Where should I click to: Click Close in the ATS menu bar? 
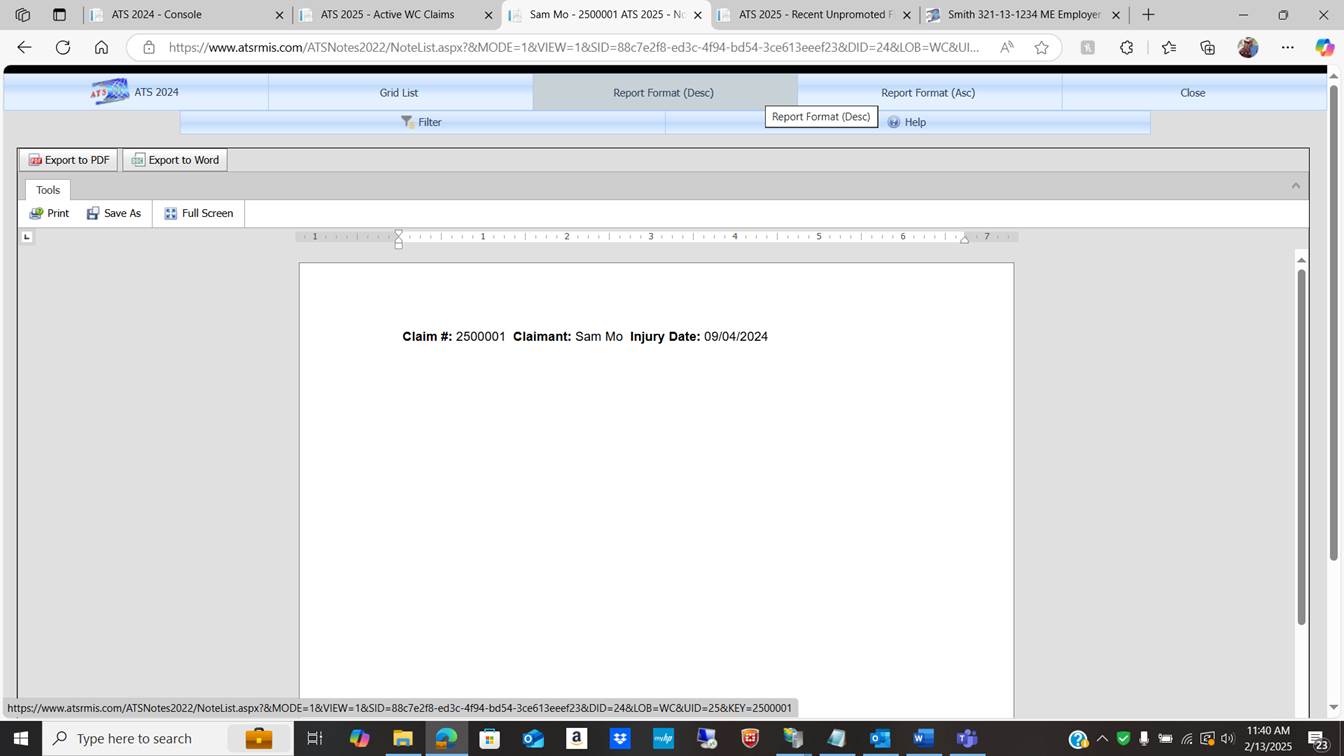click(1192, 93)
